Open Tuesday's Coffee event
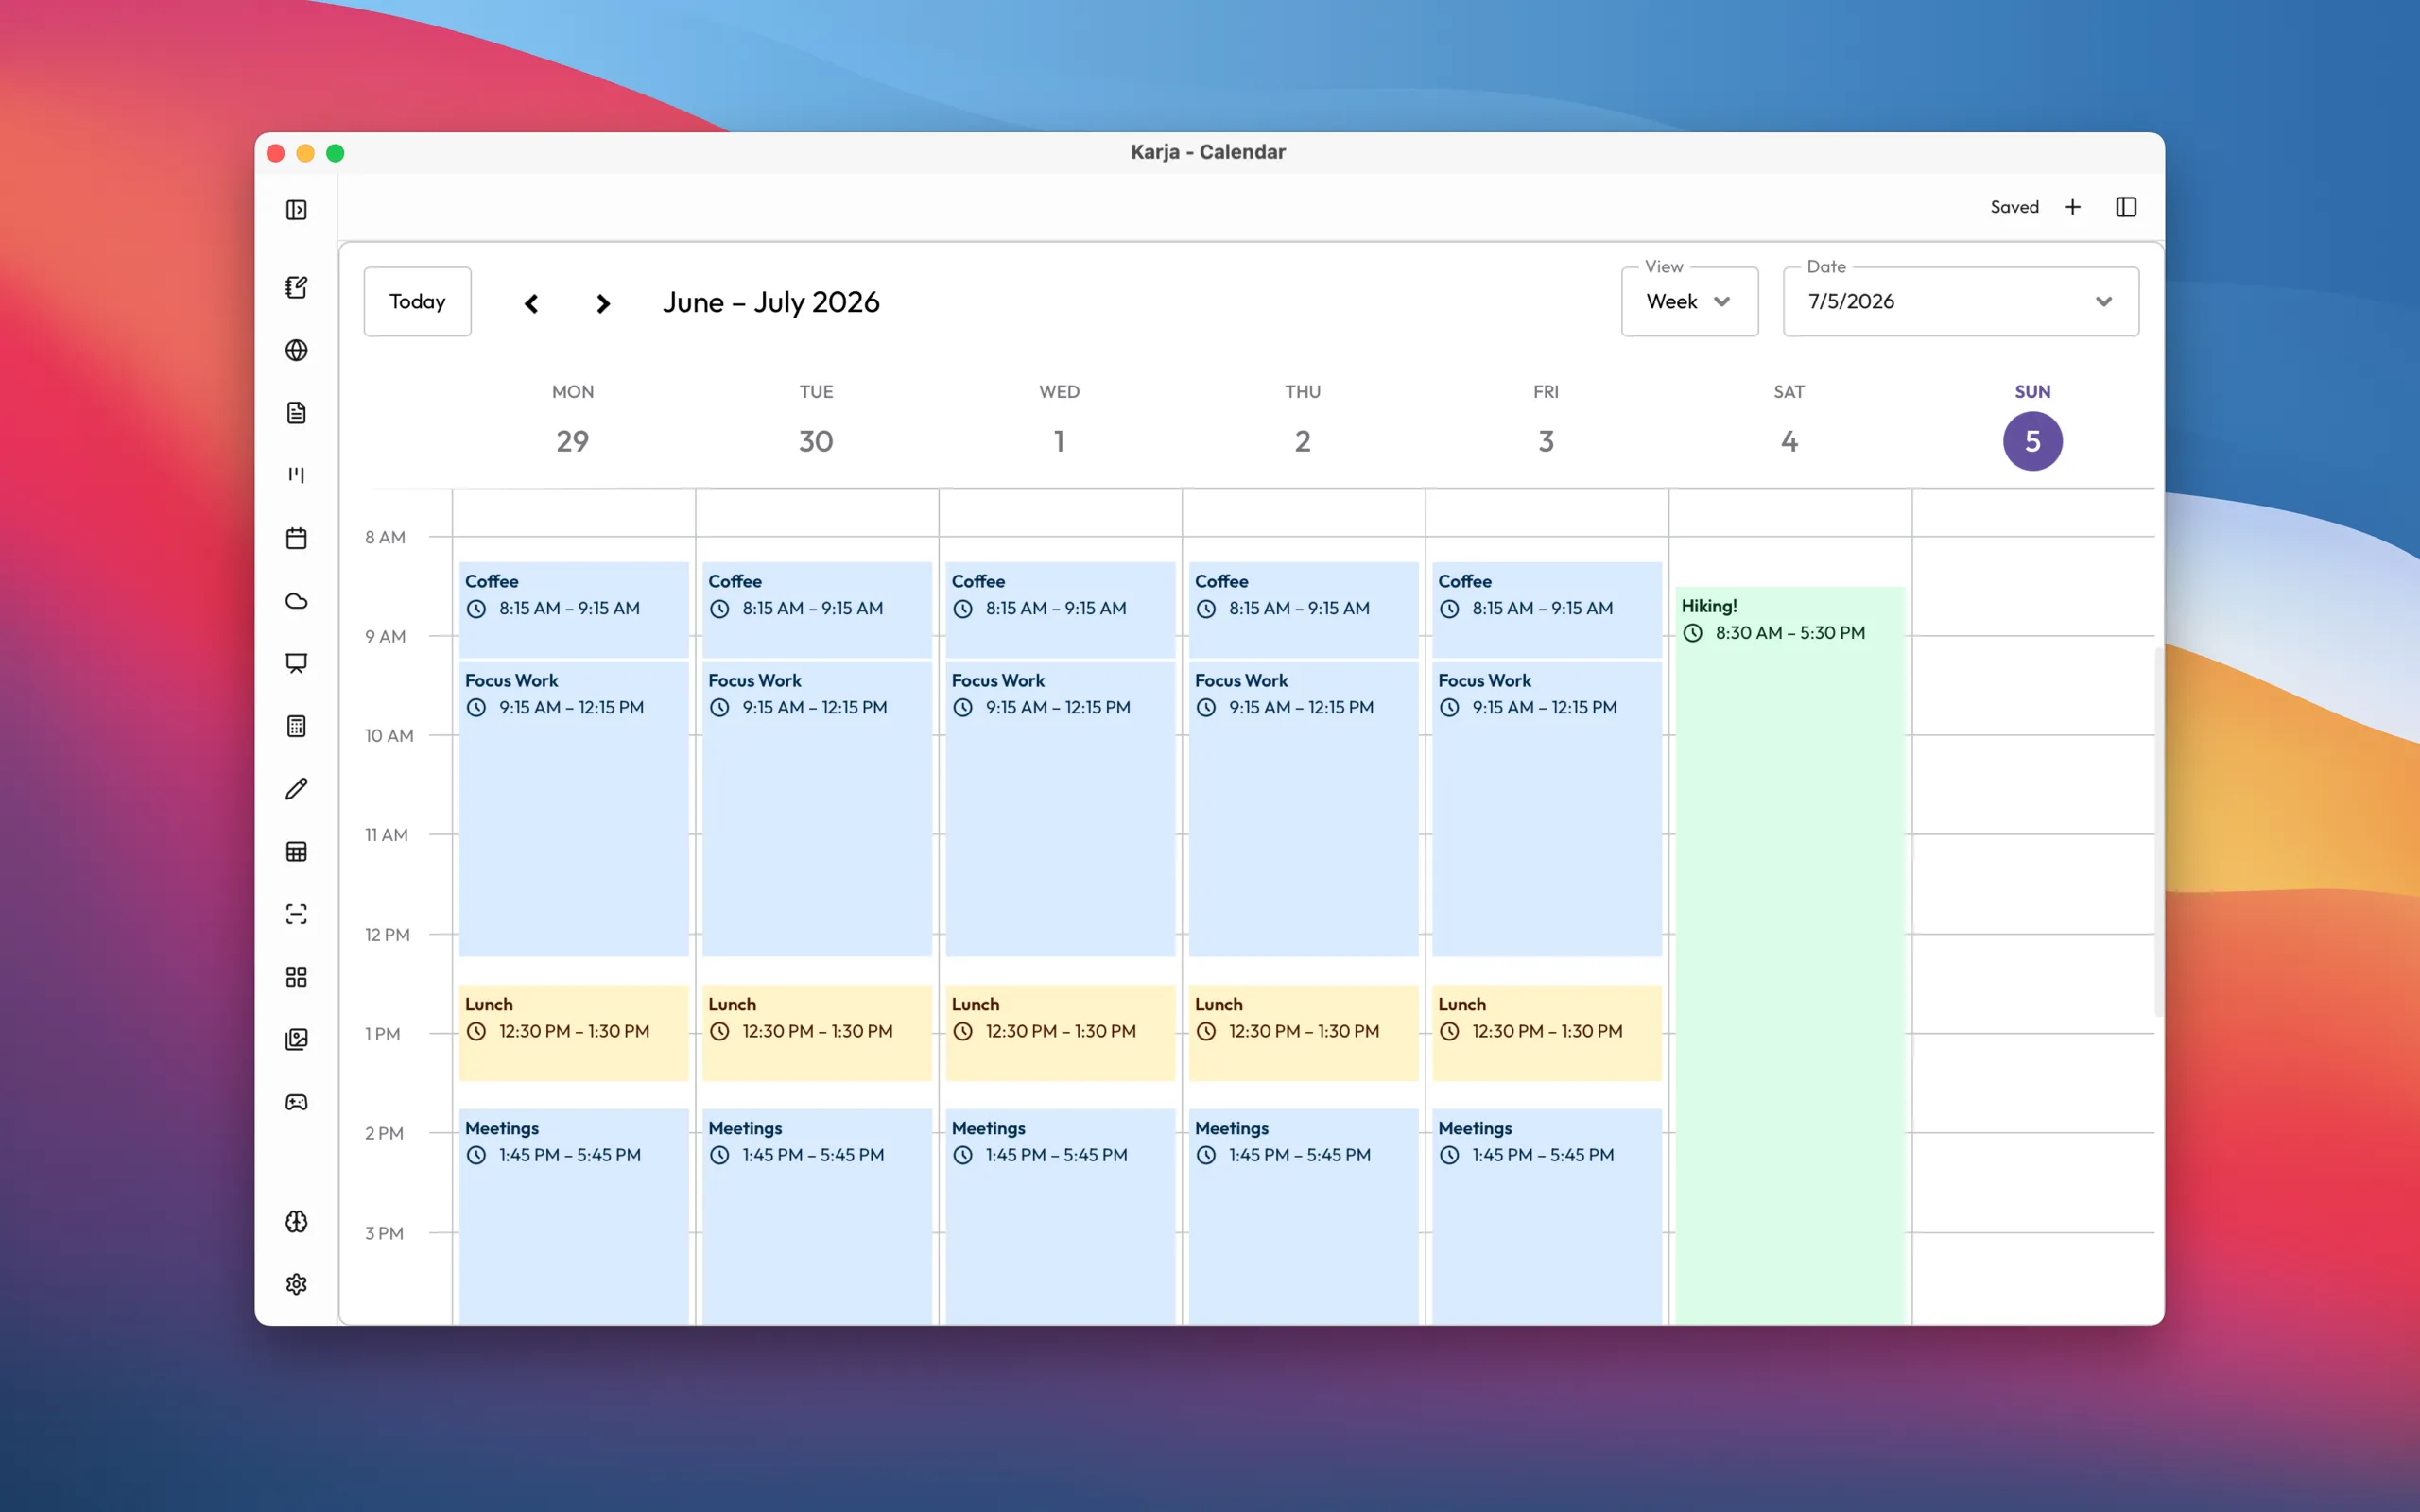This screenshot has height=1512, width=2420. pos(816,609)
